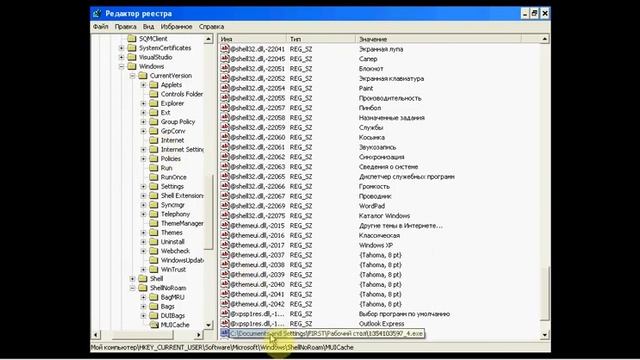640x360 pixels.
Task: Open the Правка menu
Action: tap(125, 27)
